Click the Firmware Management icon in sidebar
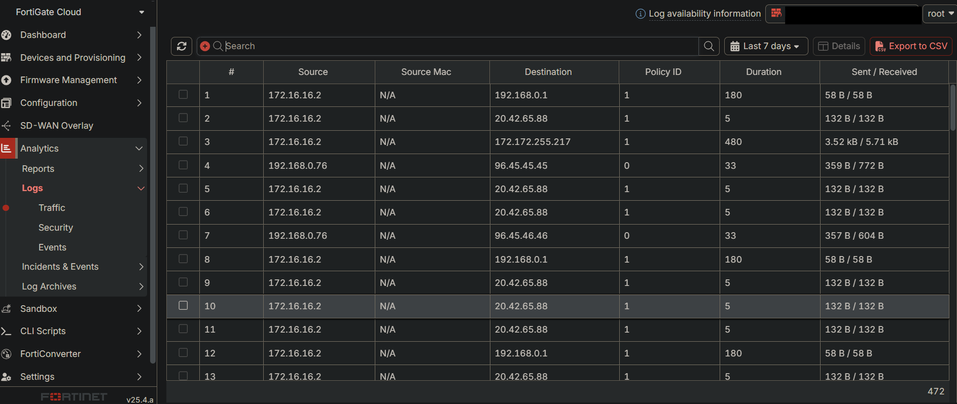The image size is (957, 404). [7, 80]
